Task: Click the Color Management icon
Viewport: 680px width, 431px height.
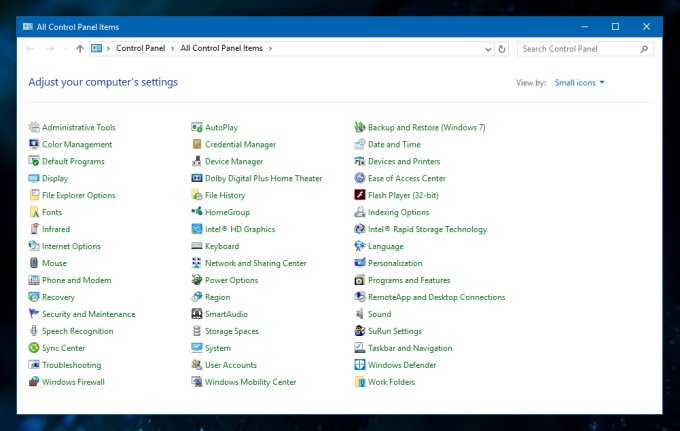Action: coord(34,144)
